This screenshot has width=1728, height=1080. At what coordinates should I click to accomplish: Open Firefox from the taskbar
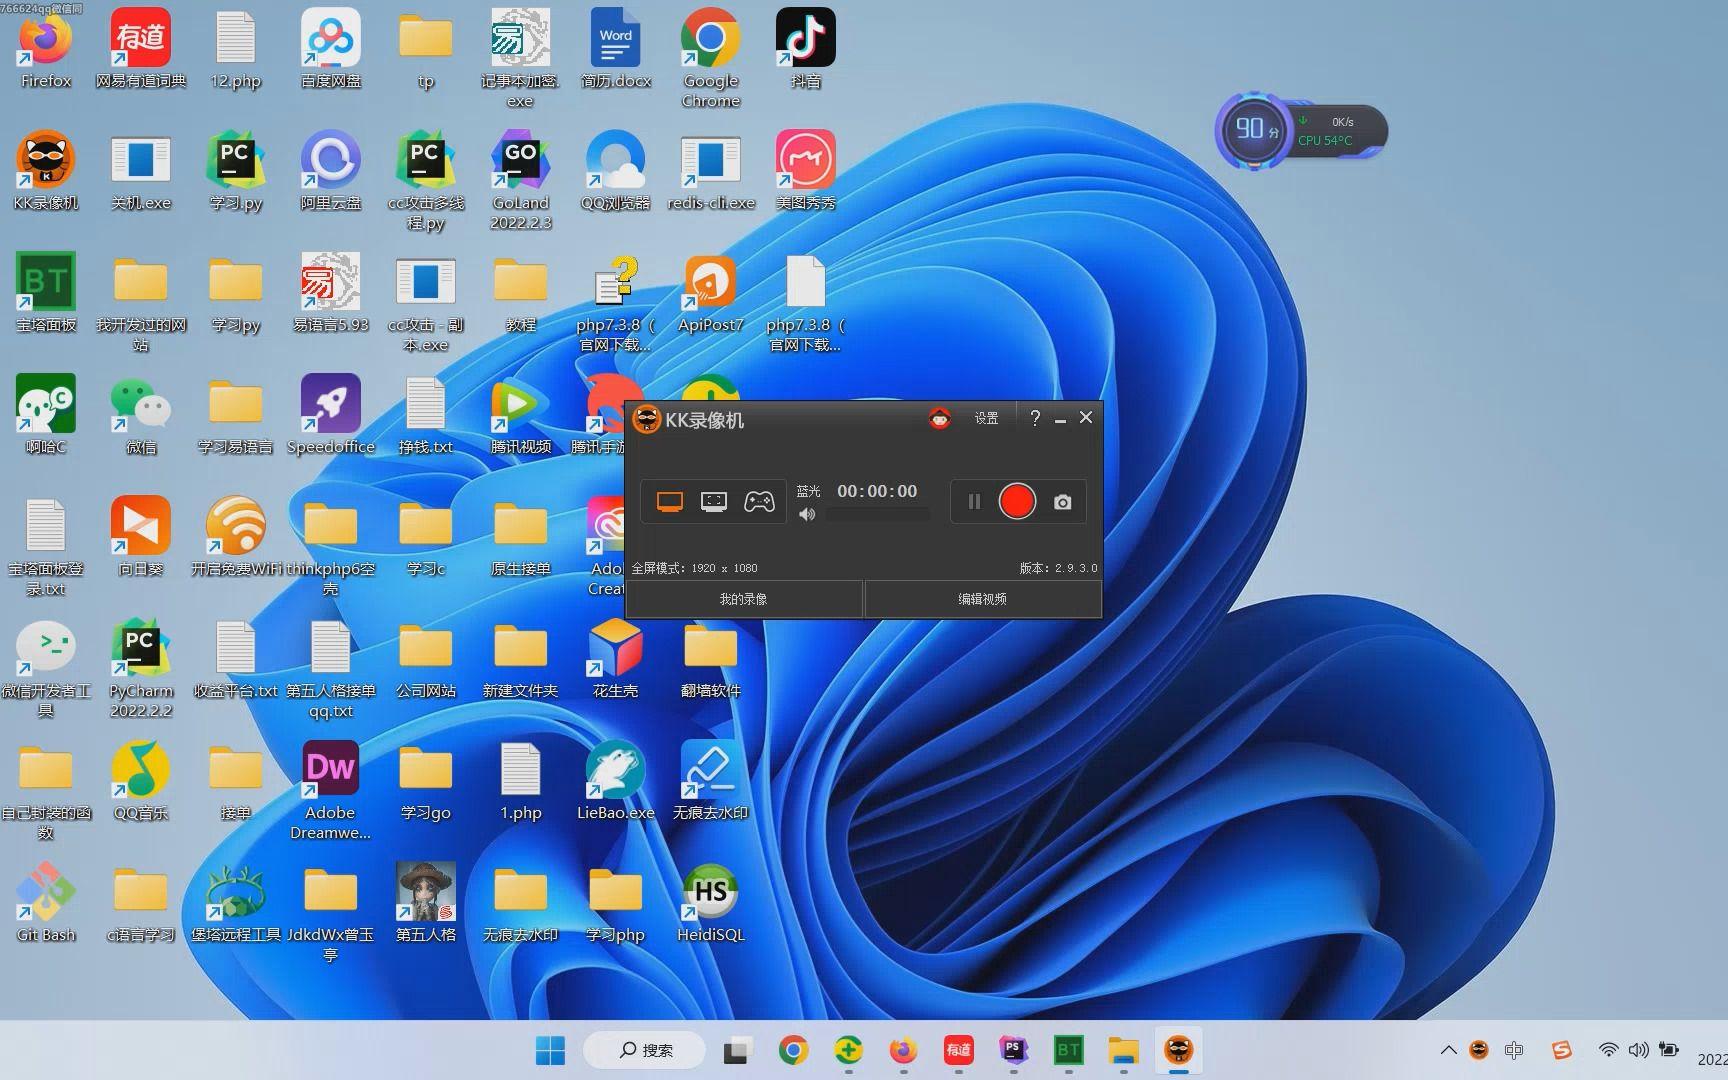(x=903, y=1050)
